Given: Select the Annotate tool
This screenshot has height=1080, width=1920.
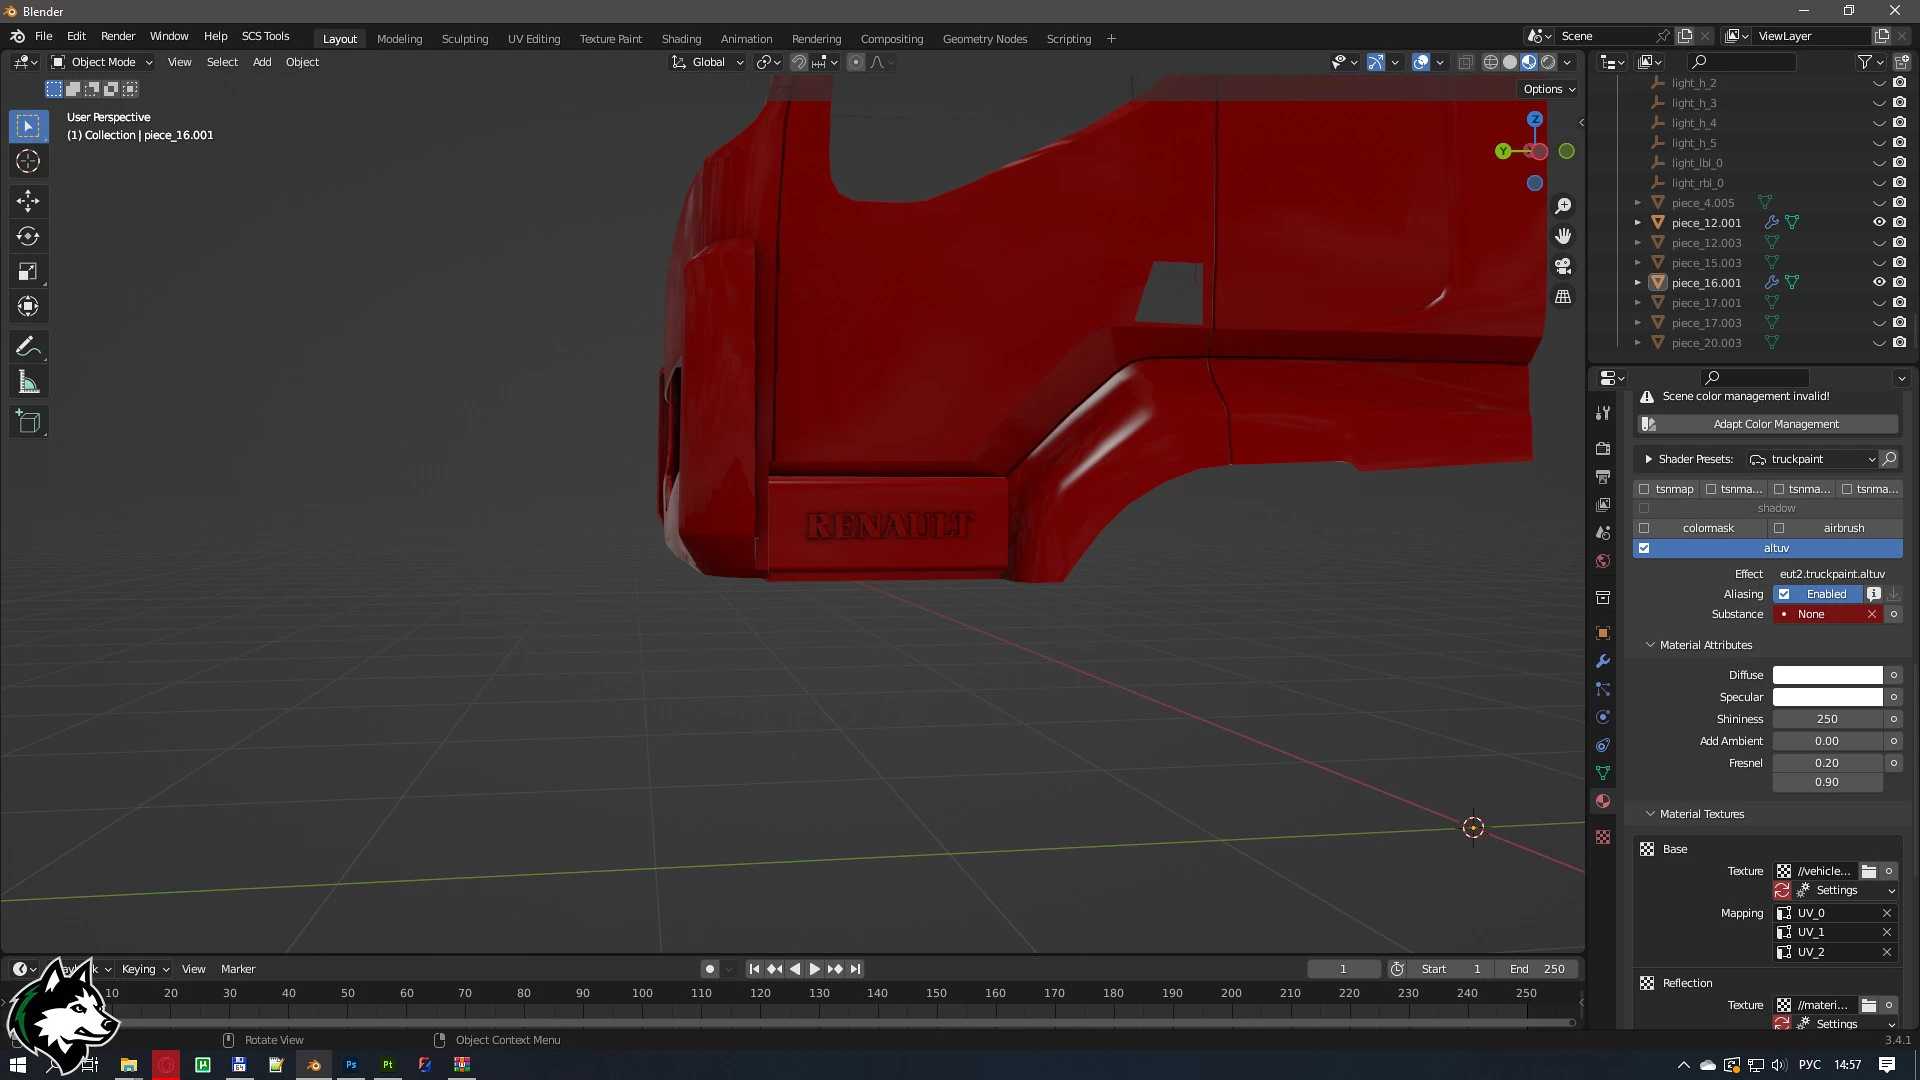Looking at the screenshot, I should point(28,347).
